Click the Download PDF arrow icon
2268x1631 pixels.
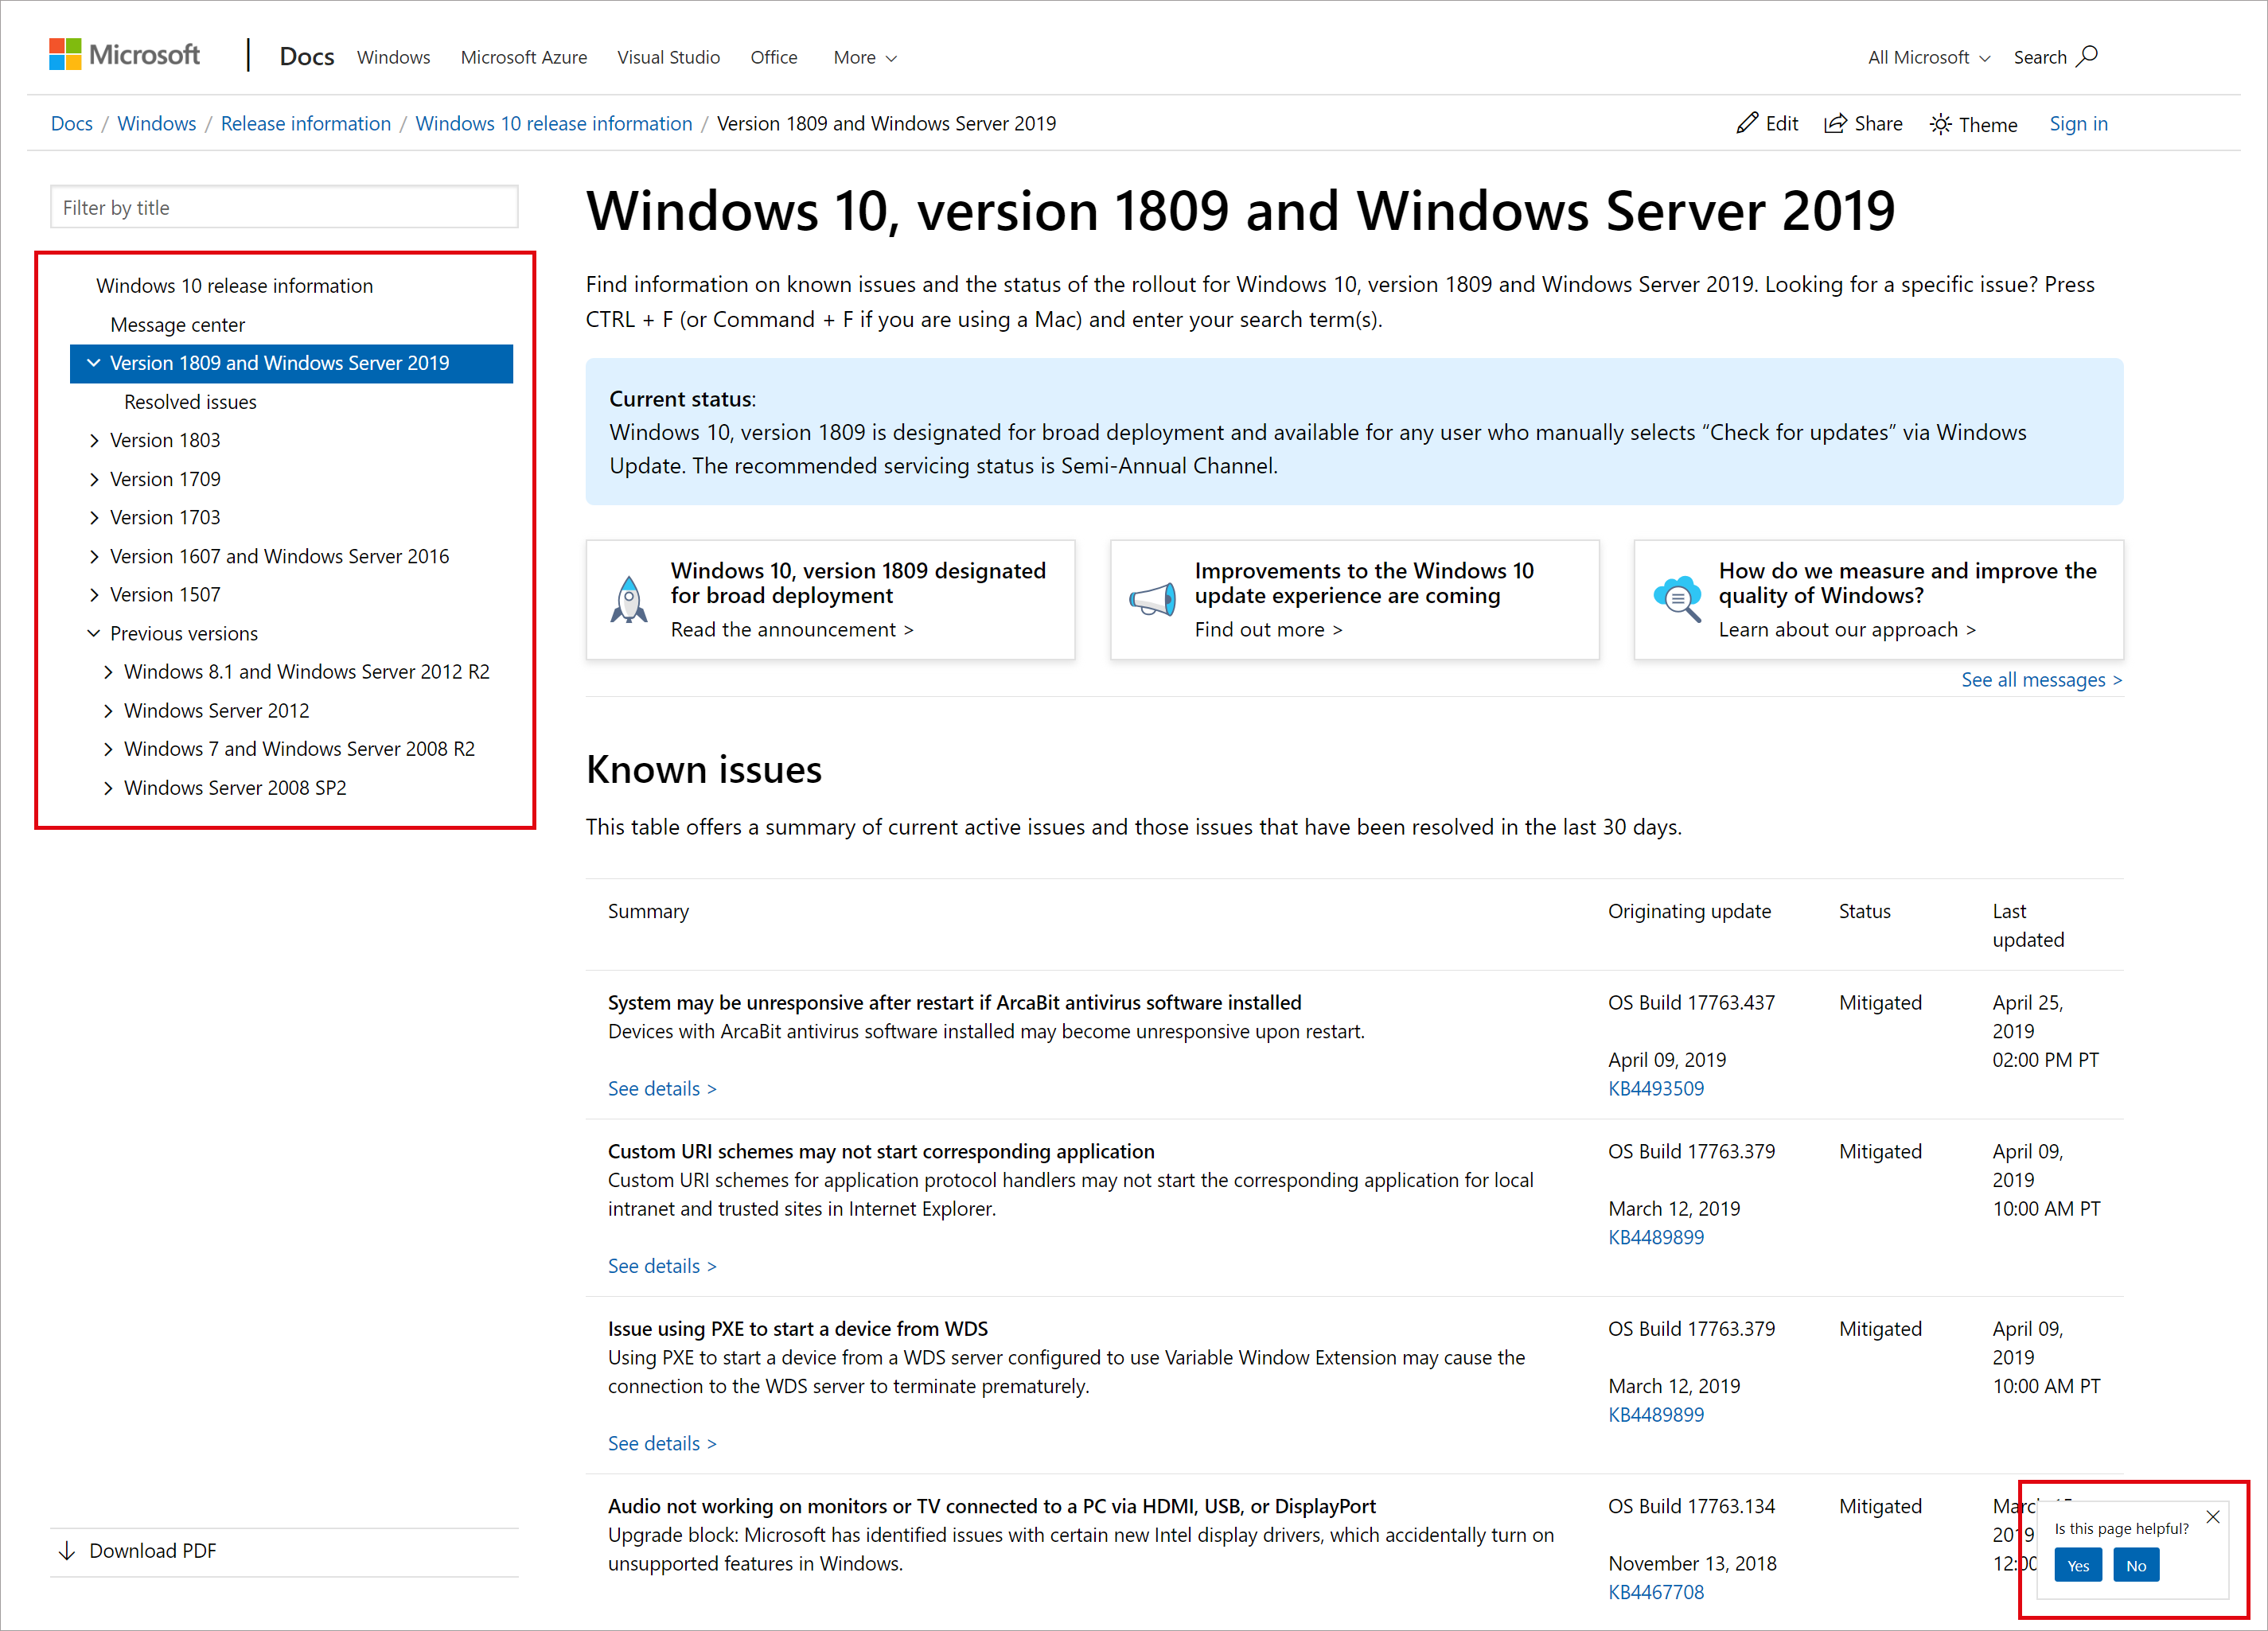point(66,1550)
